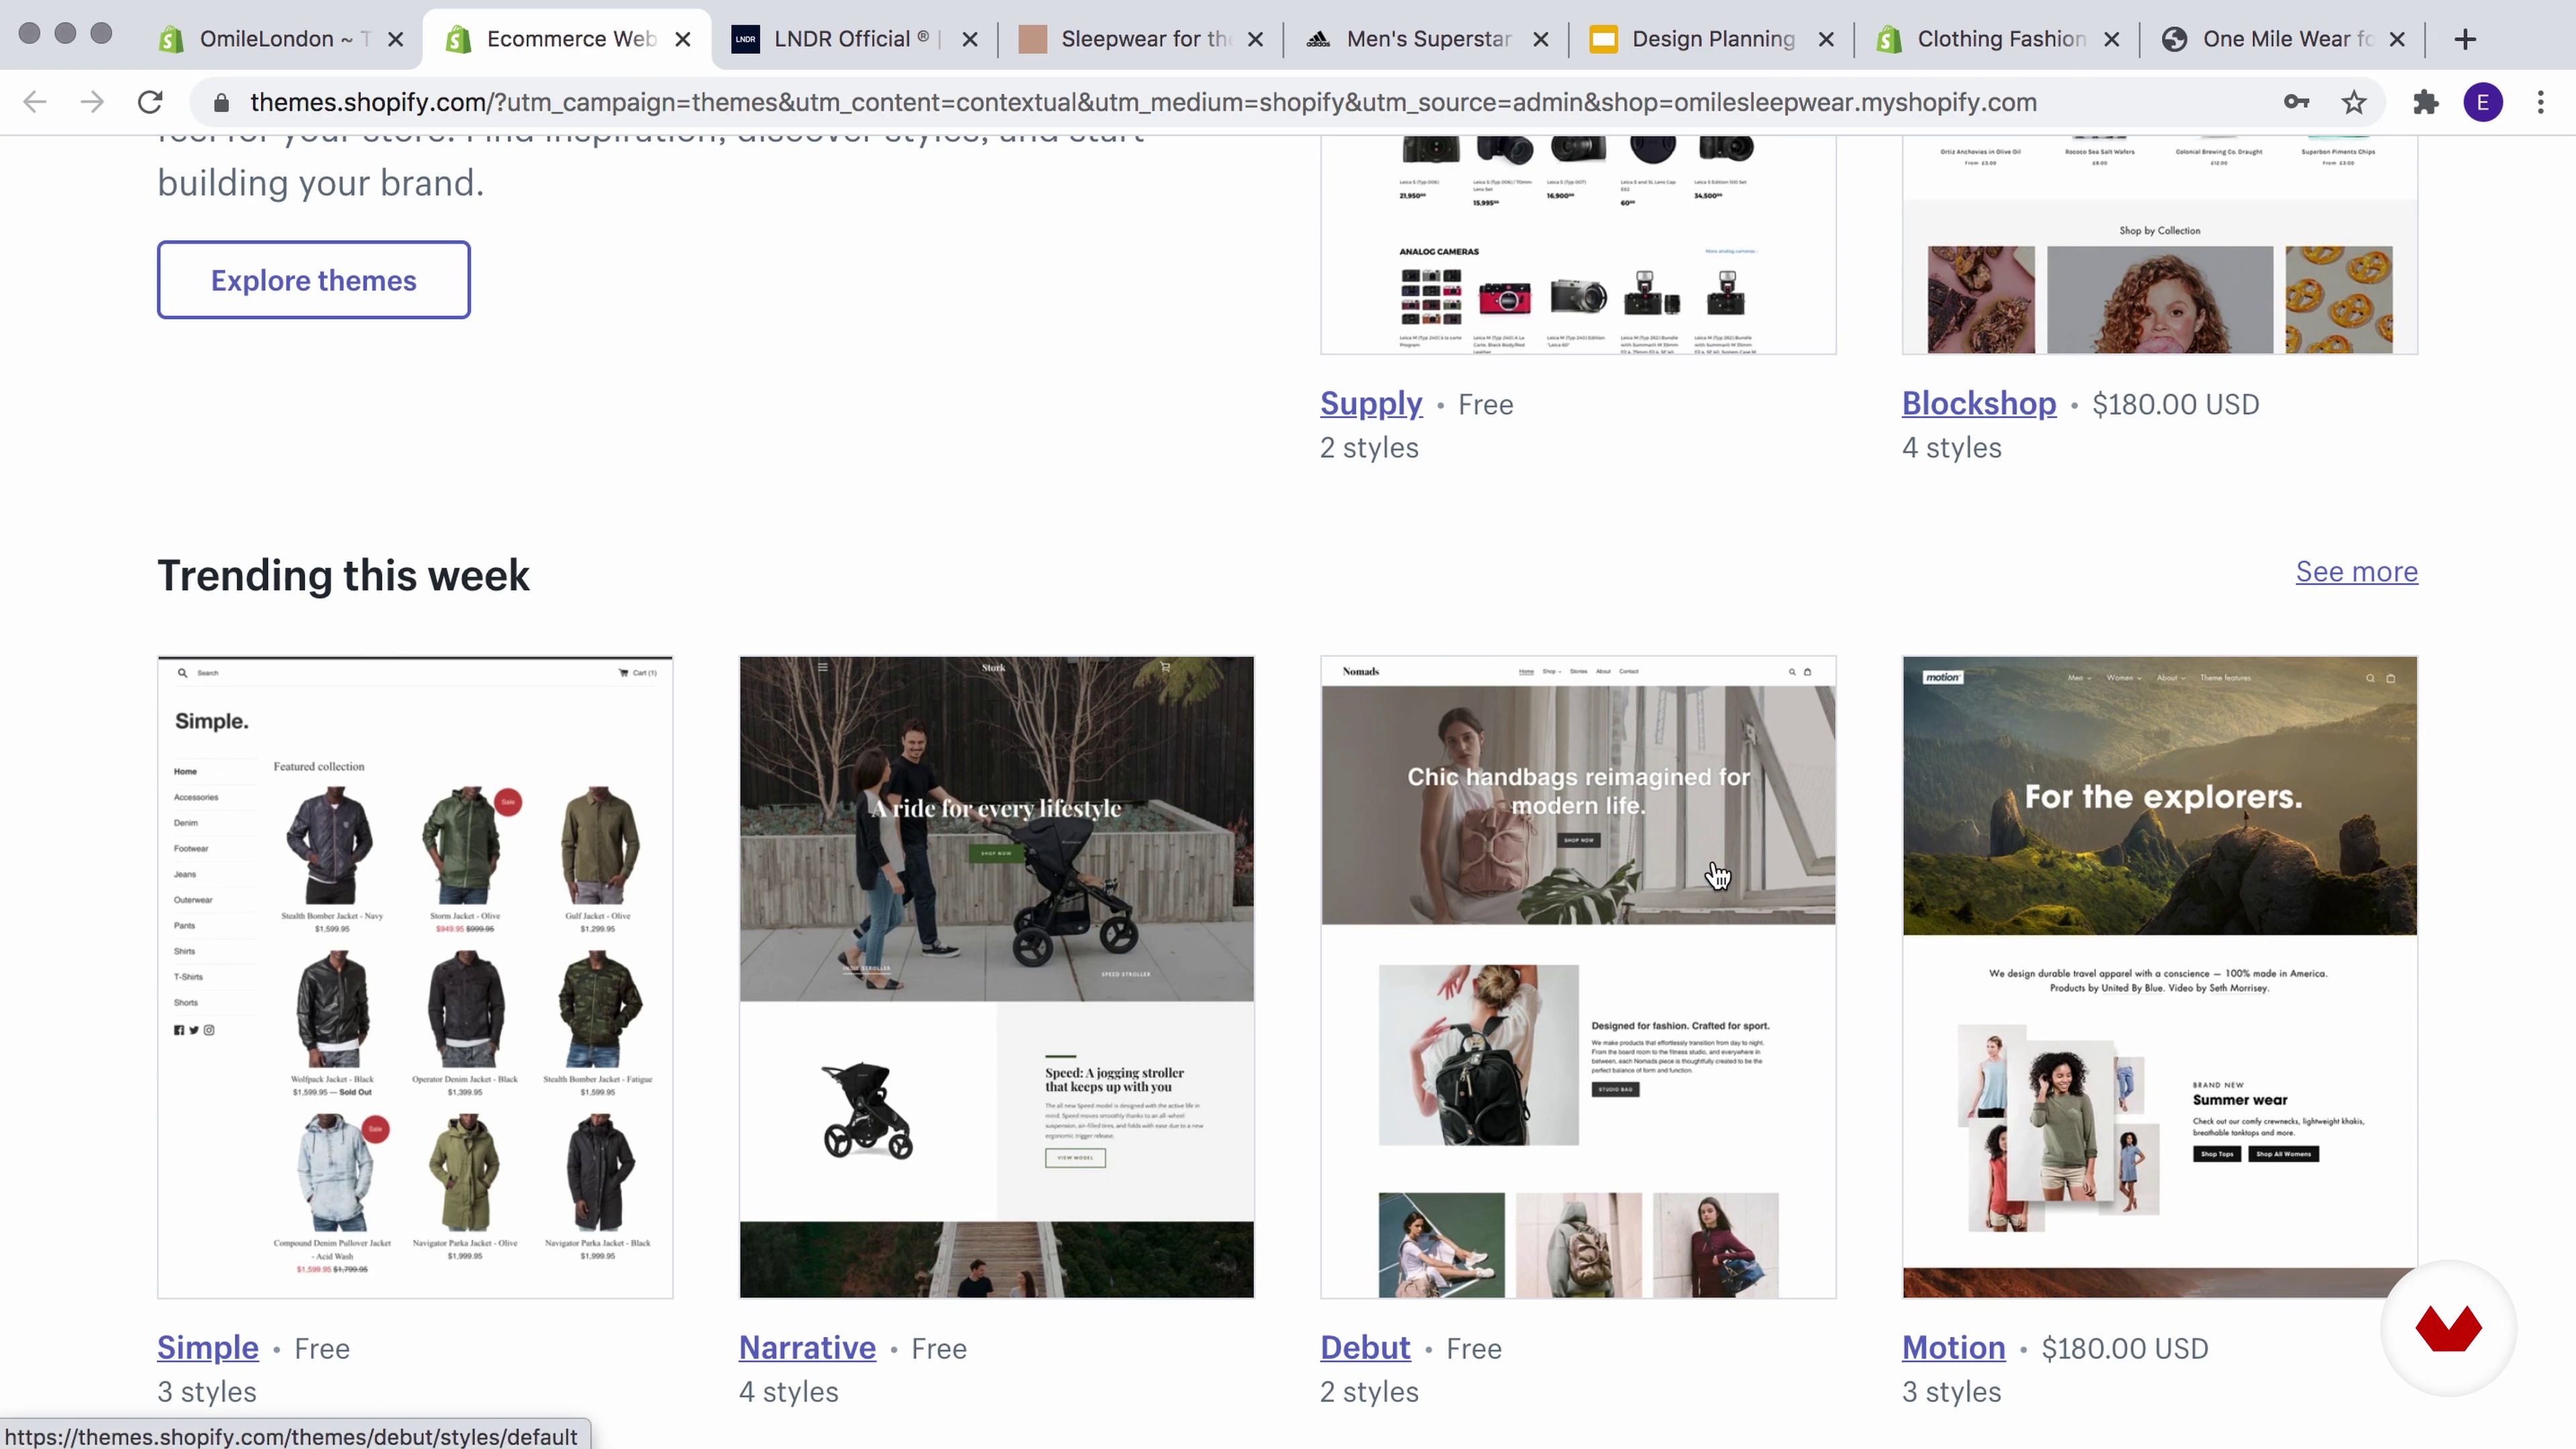Close the Sleepwear tab
The width and height of the screenshot is (2576, 1449).
(x=1256, y=39)
